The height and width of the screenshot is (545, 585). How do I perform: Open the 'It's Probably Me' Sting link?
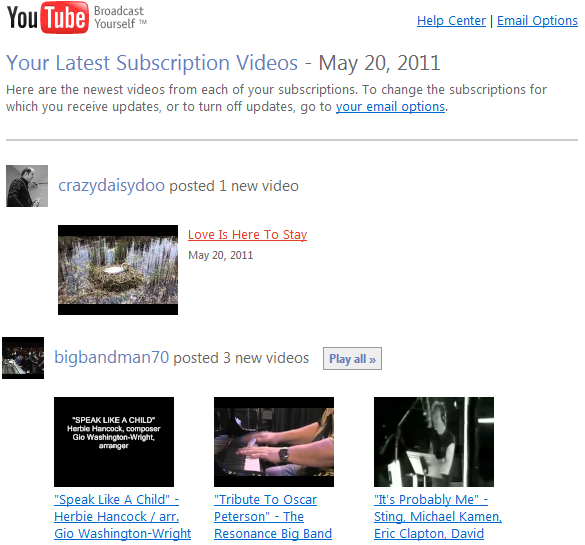[438, 517]
